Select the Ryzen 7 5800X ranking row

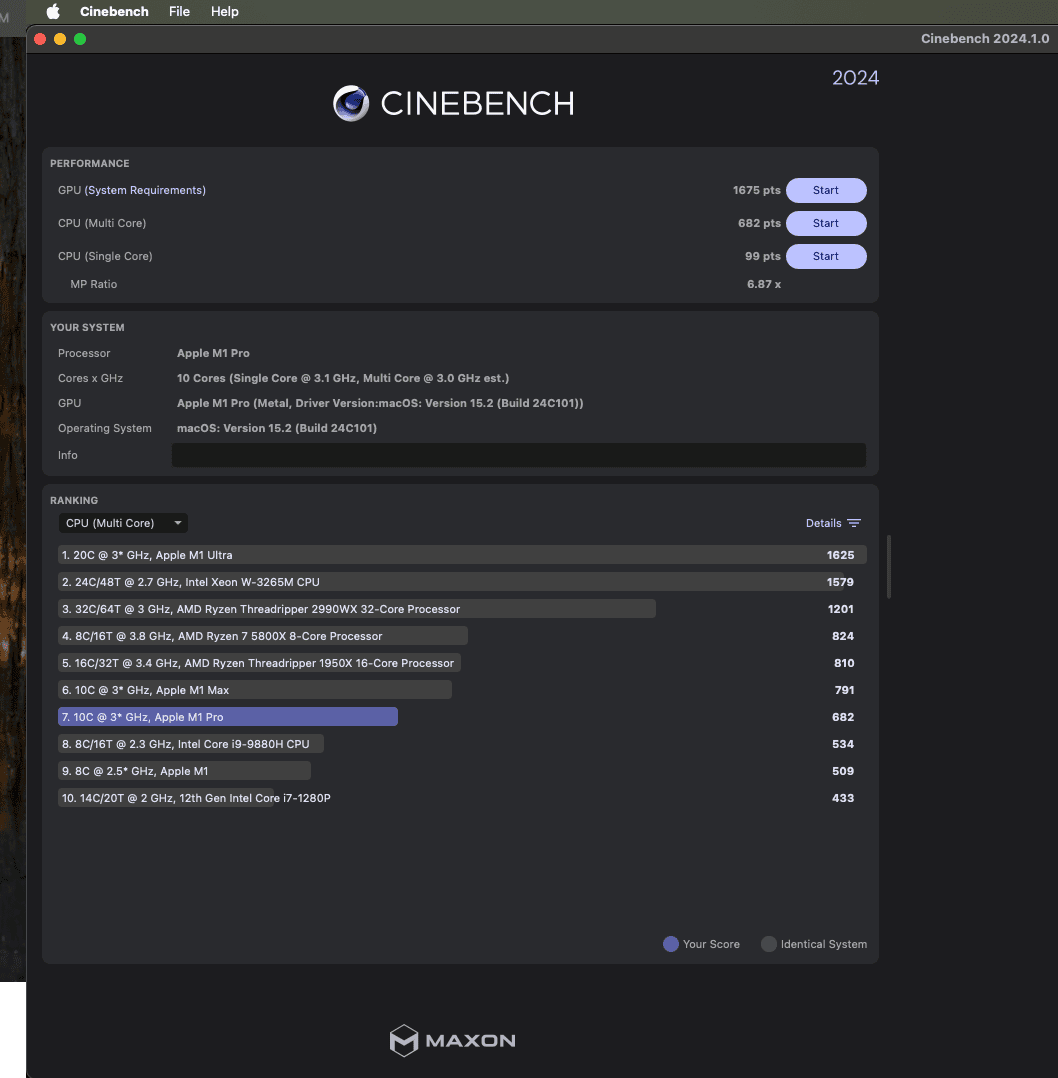(462, 636)
